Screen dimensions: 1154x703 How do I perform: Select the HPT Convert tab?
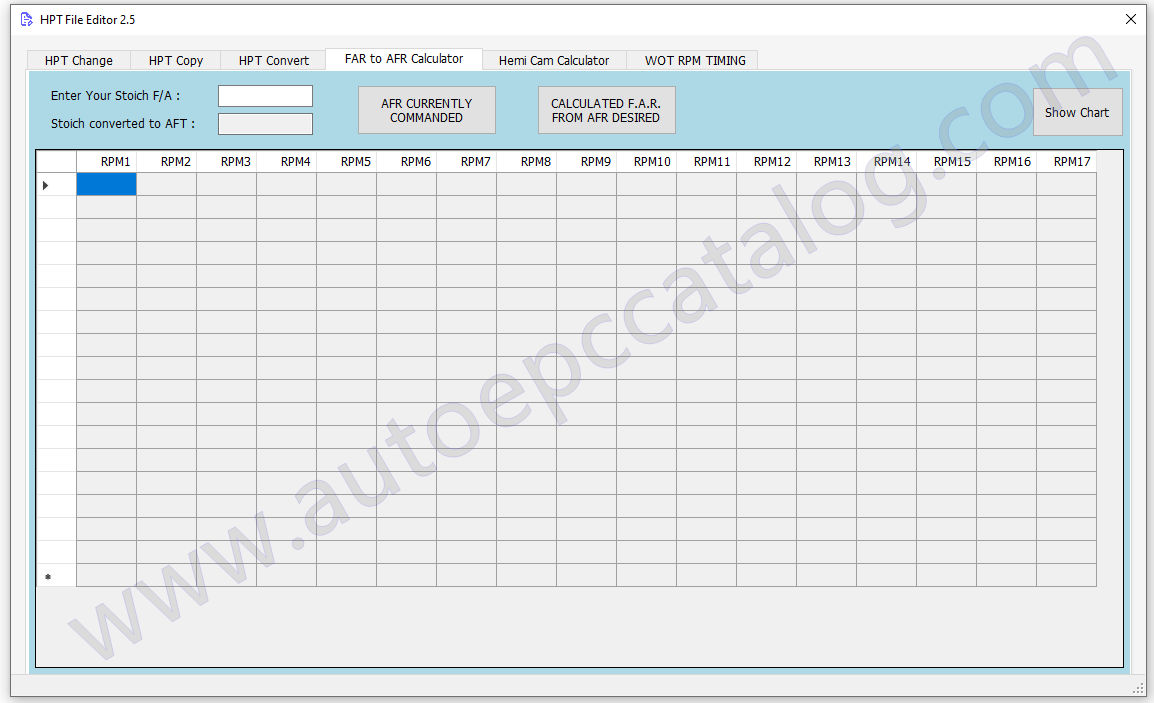point(274,60)
